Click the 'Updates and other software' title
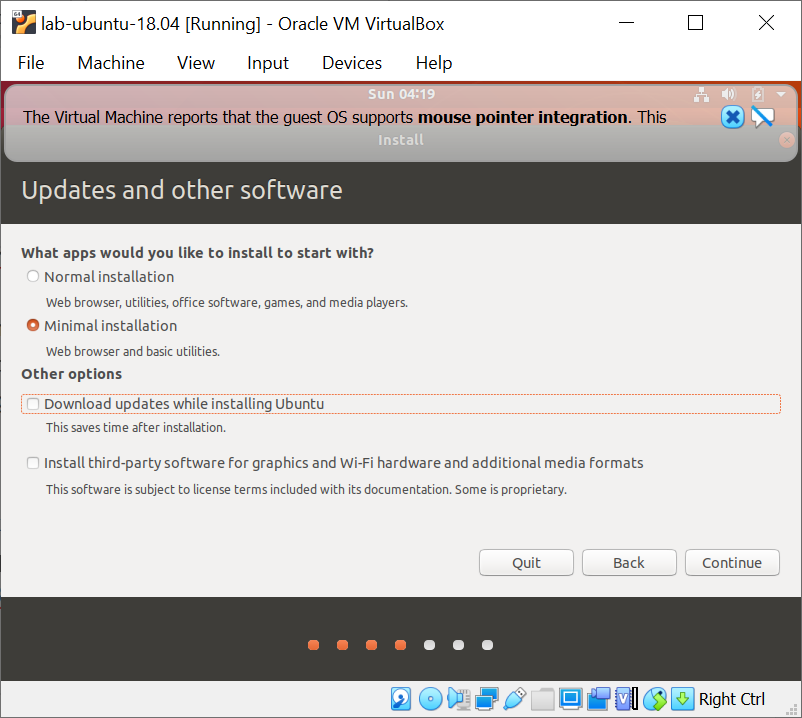Screen dimensions: 802x718 coord(182,190)
